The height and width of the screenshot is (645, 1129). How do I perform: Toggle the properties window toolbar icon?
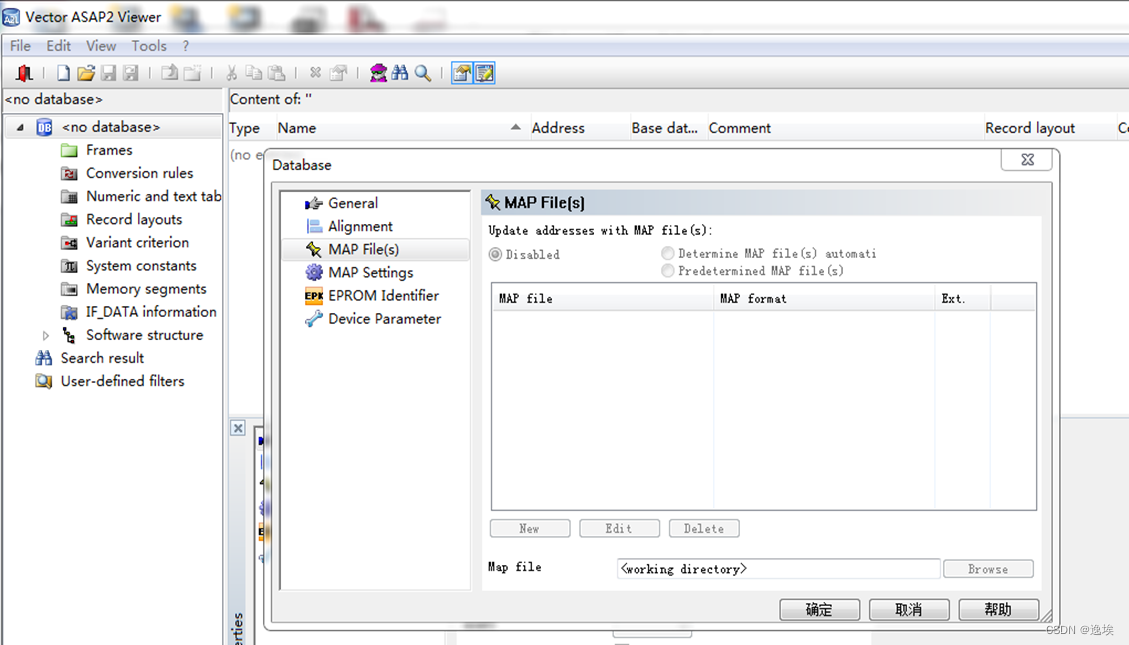[462, 73]
